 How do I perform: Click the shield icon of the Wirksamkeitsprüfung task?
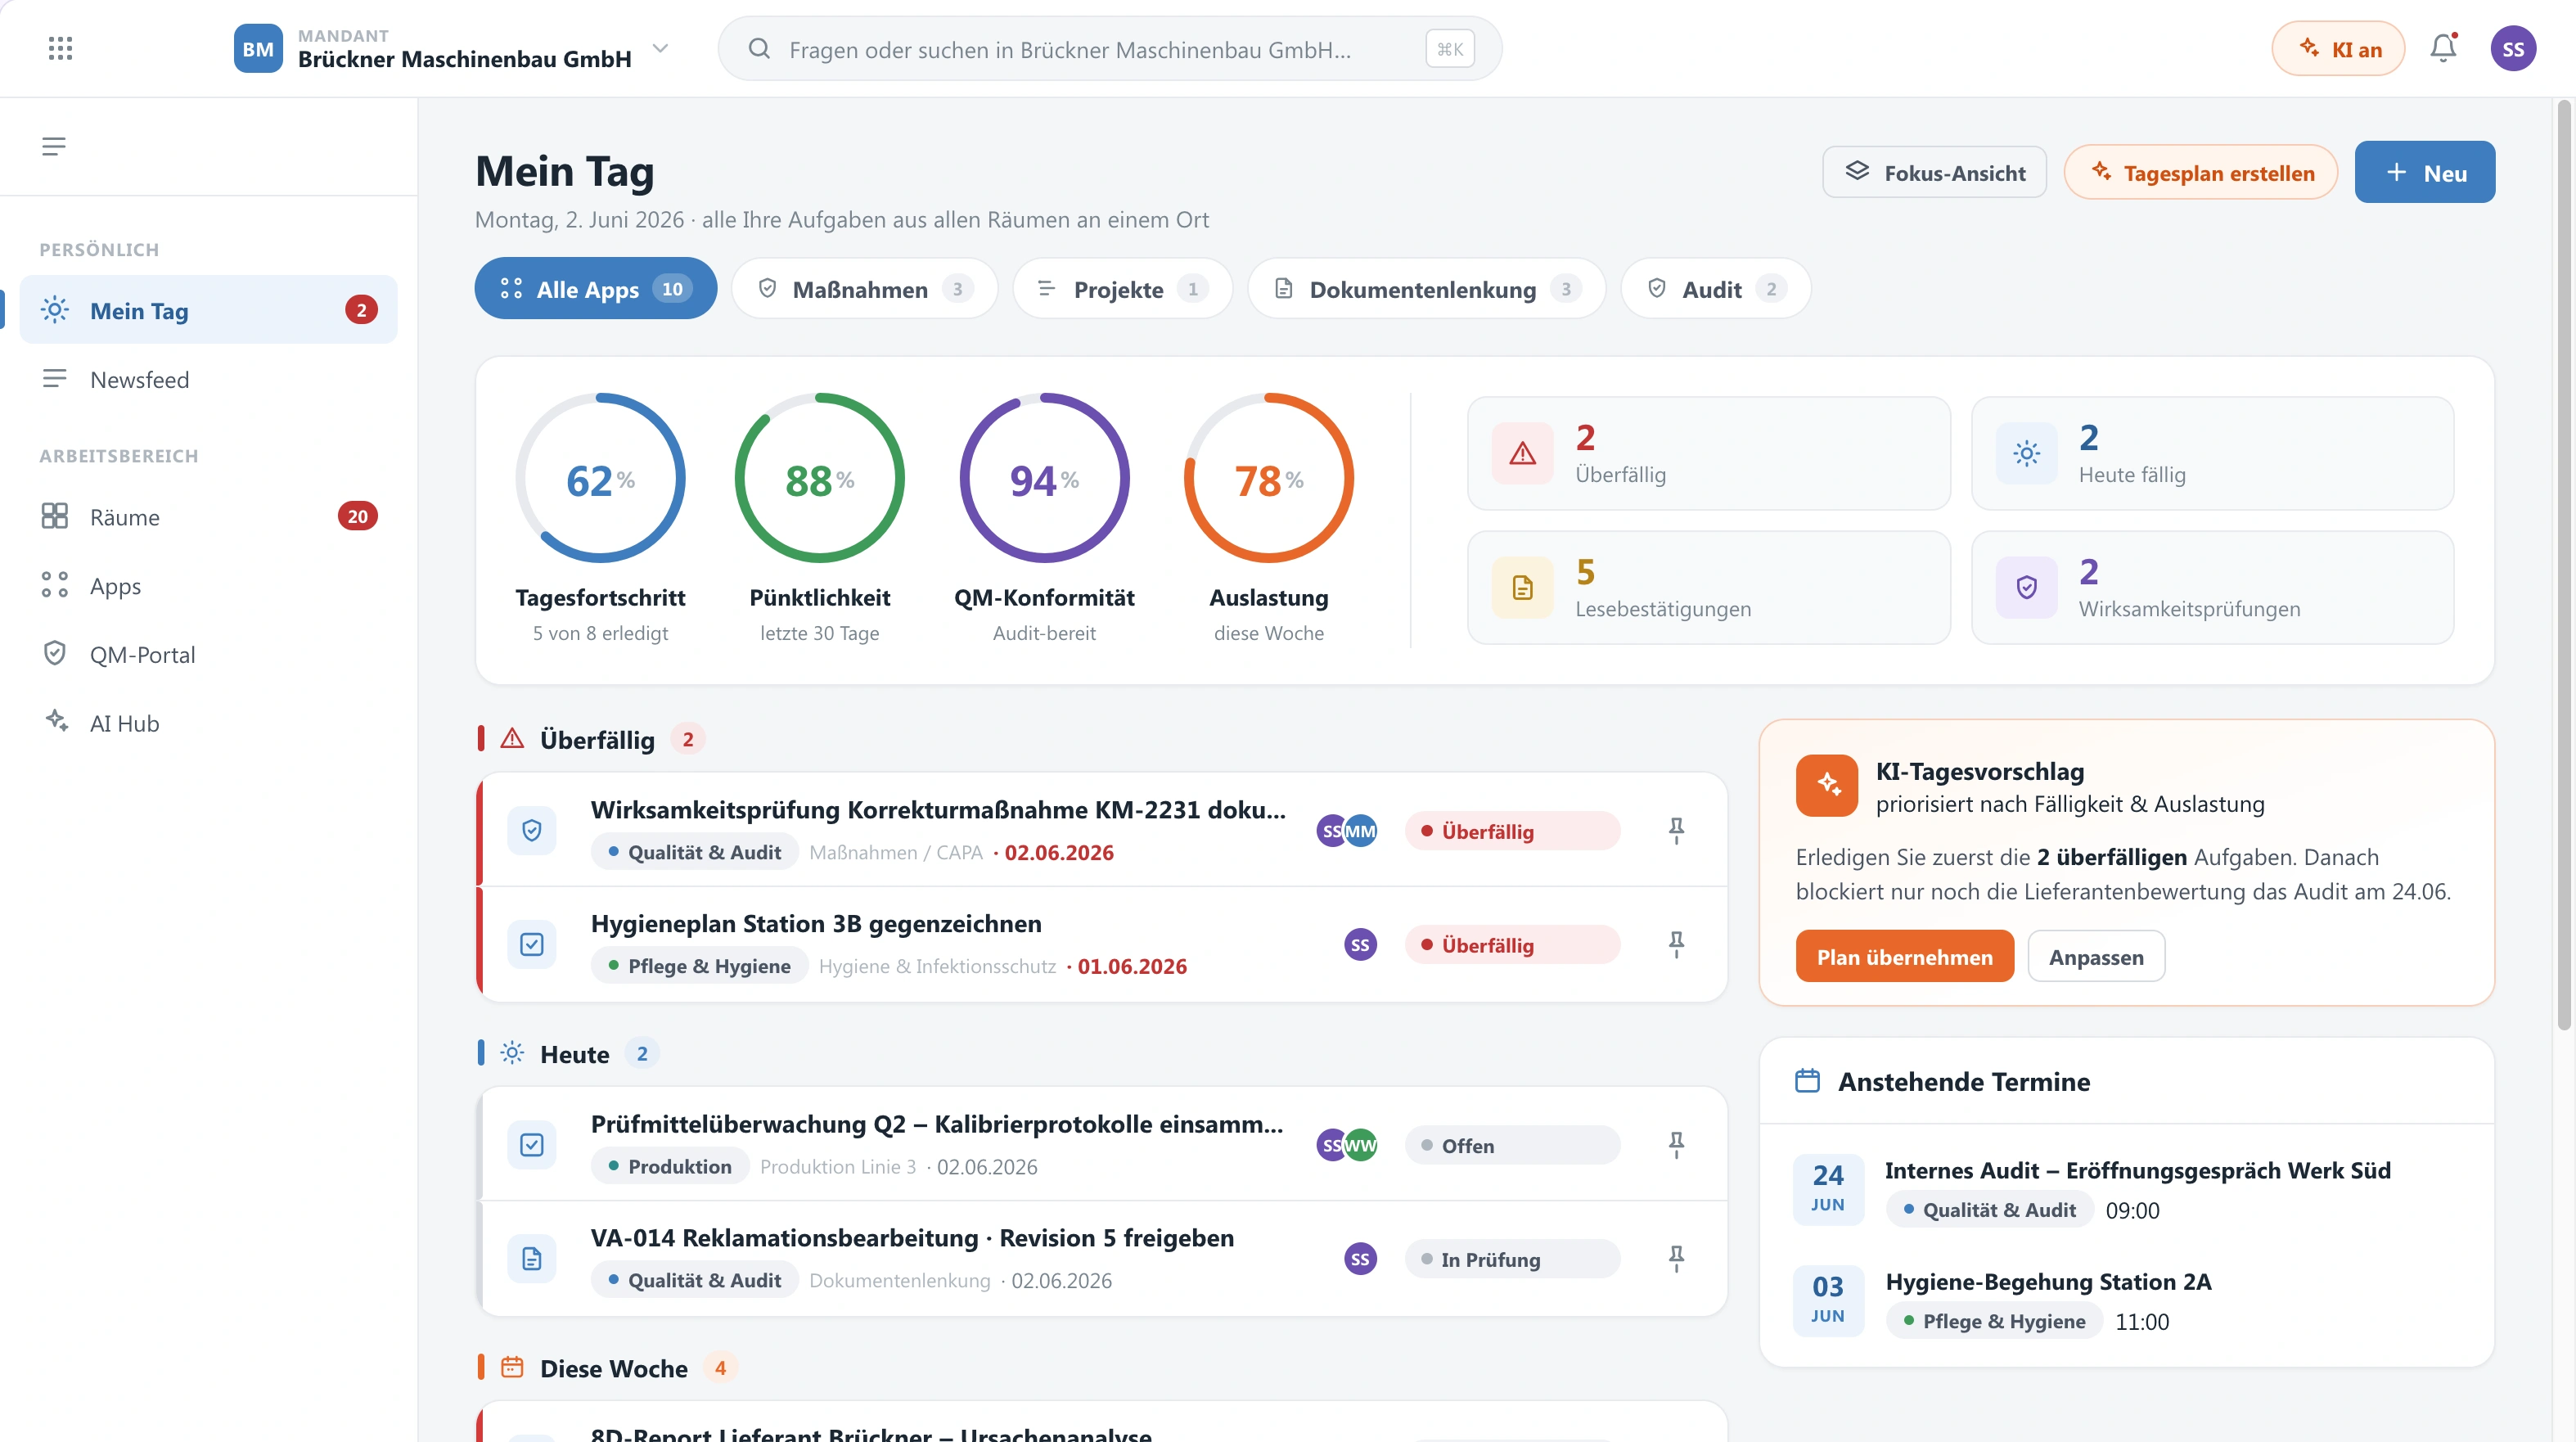click(x=532, y=830)
